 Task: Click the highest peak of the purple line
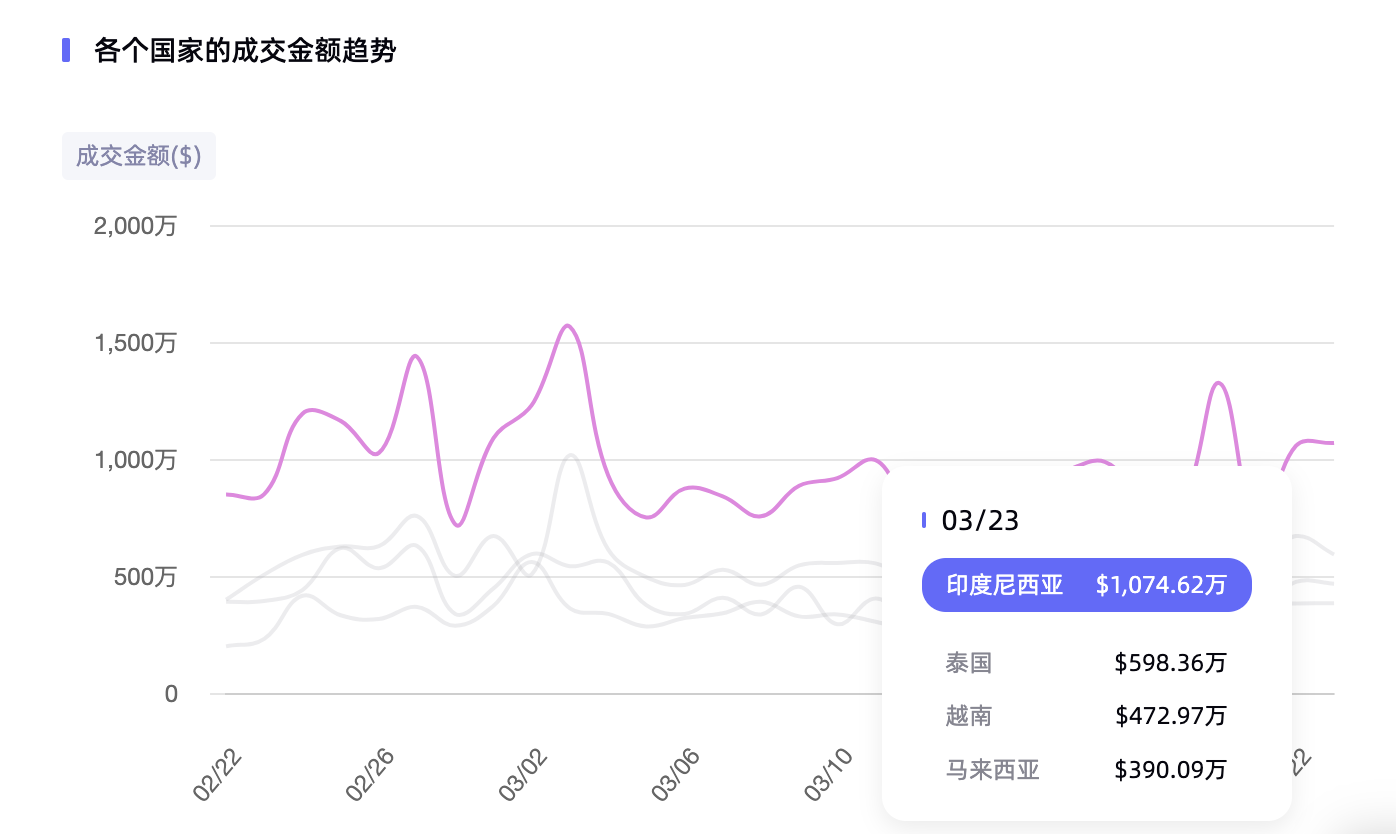568,325
